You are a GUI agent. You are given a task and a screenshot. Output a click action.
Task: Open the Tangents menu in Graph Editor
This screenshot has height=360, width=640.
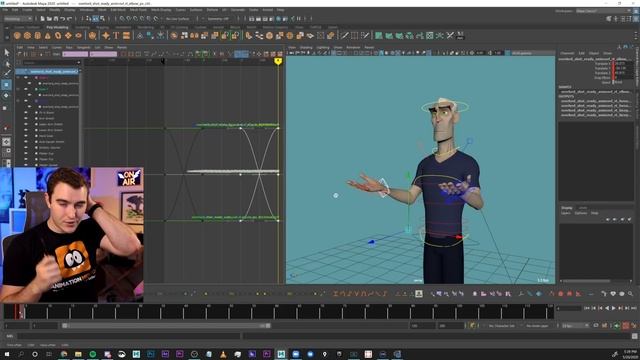click(83, 47)
